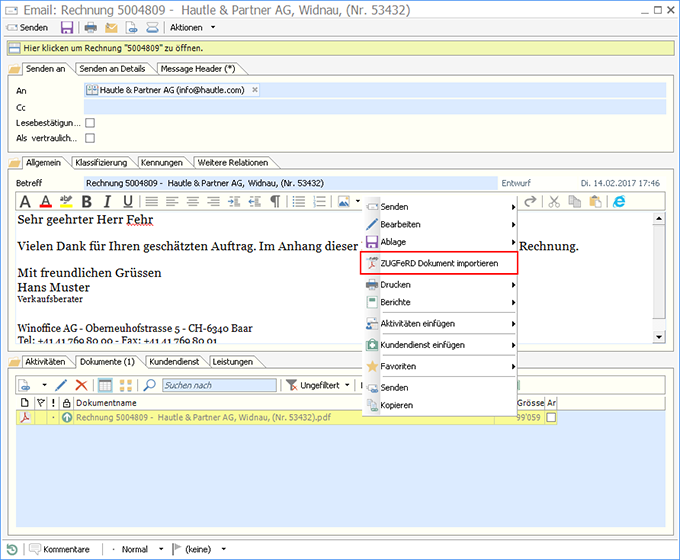Show paragraph marks pilcrow icon
This screenshot has height=560, width=680.
point(275,202)
